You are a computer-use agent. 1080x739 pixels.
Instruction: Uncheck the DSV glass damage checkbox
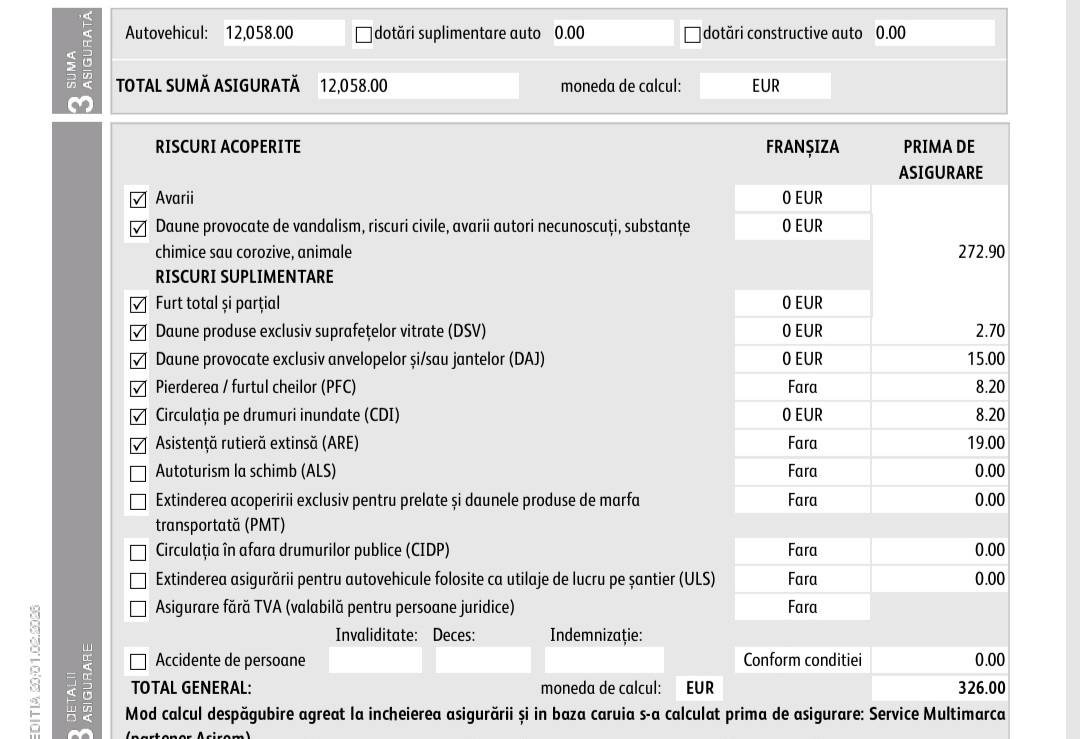click(x=138, y=333)
